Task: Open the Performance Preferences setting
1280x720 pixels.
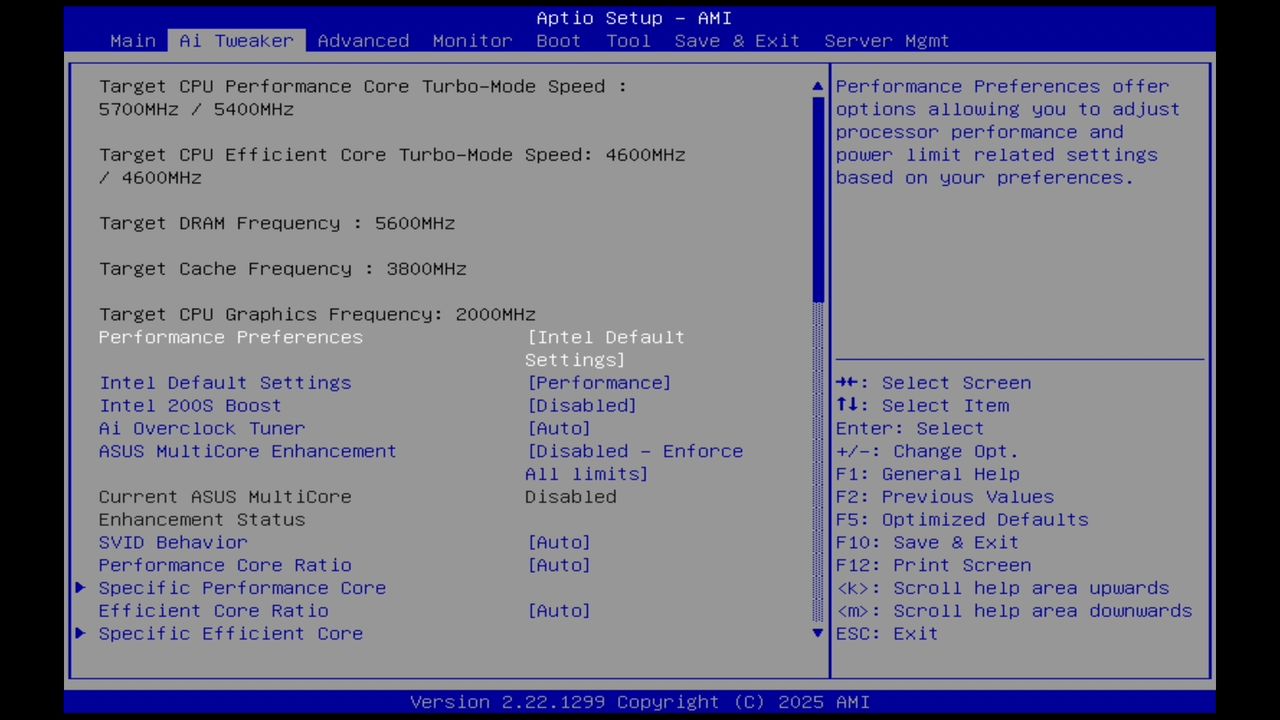Action: click(231, 337)
